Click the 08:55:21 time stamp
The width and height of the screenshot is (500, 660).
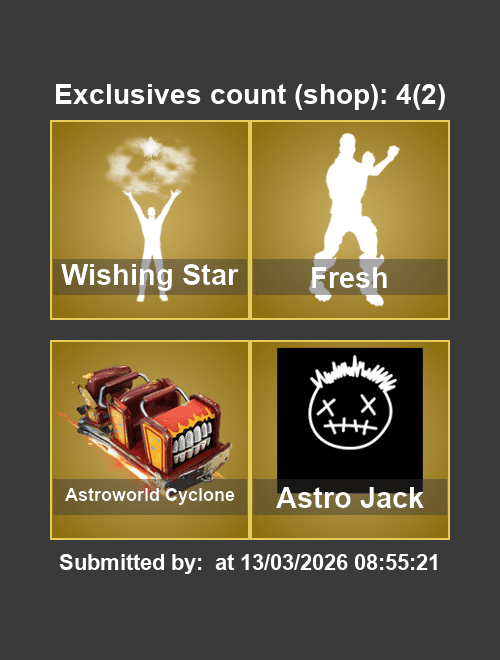tap(396, 562)
